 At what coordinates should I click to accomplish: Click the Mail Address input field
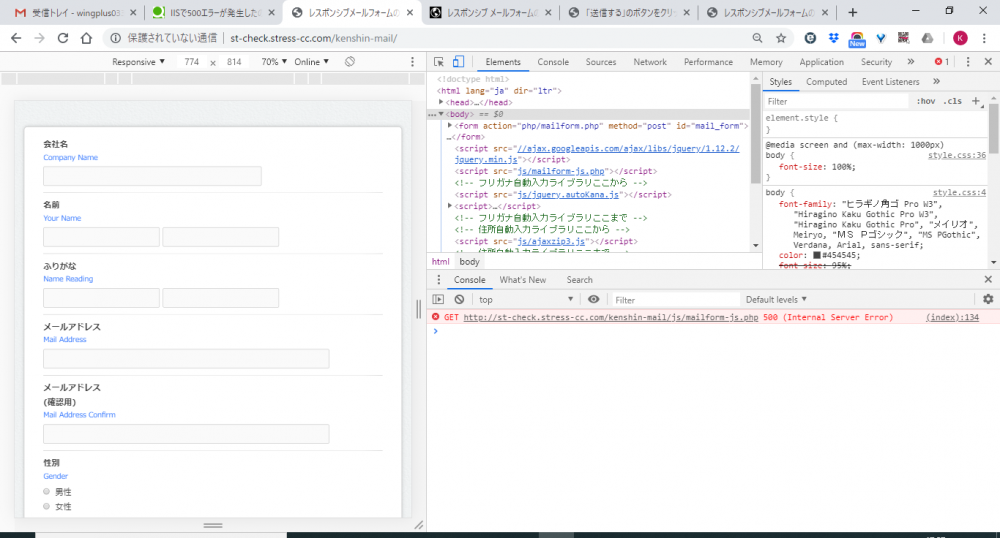186,358
